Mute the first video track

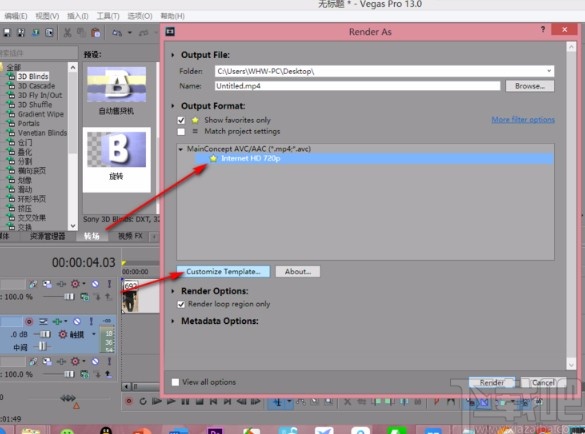[95, 284]
